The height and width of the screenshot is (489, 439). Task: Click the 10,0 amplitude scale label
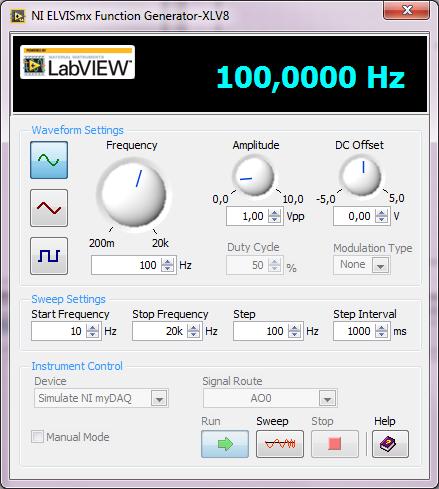(x=293, y=199)
